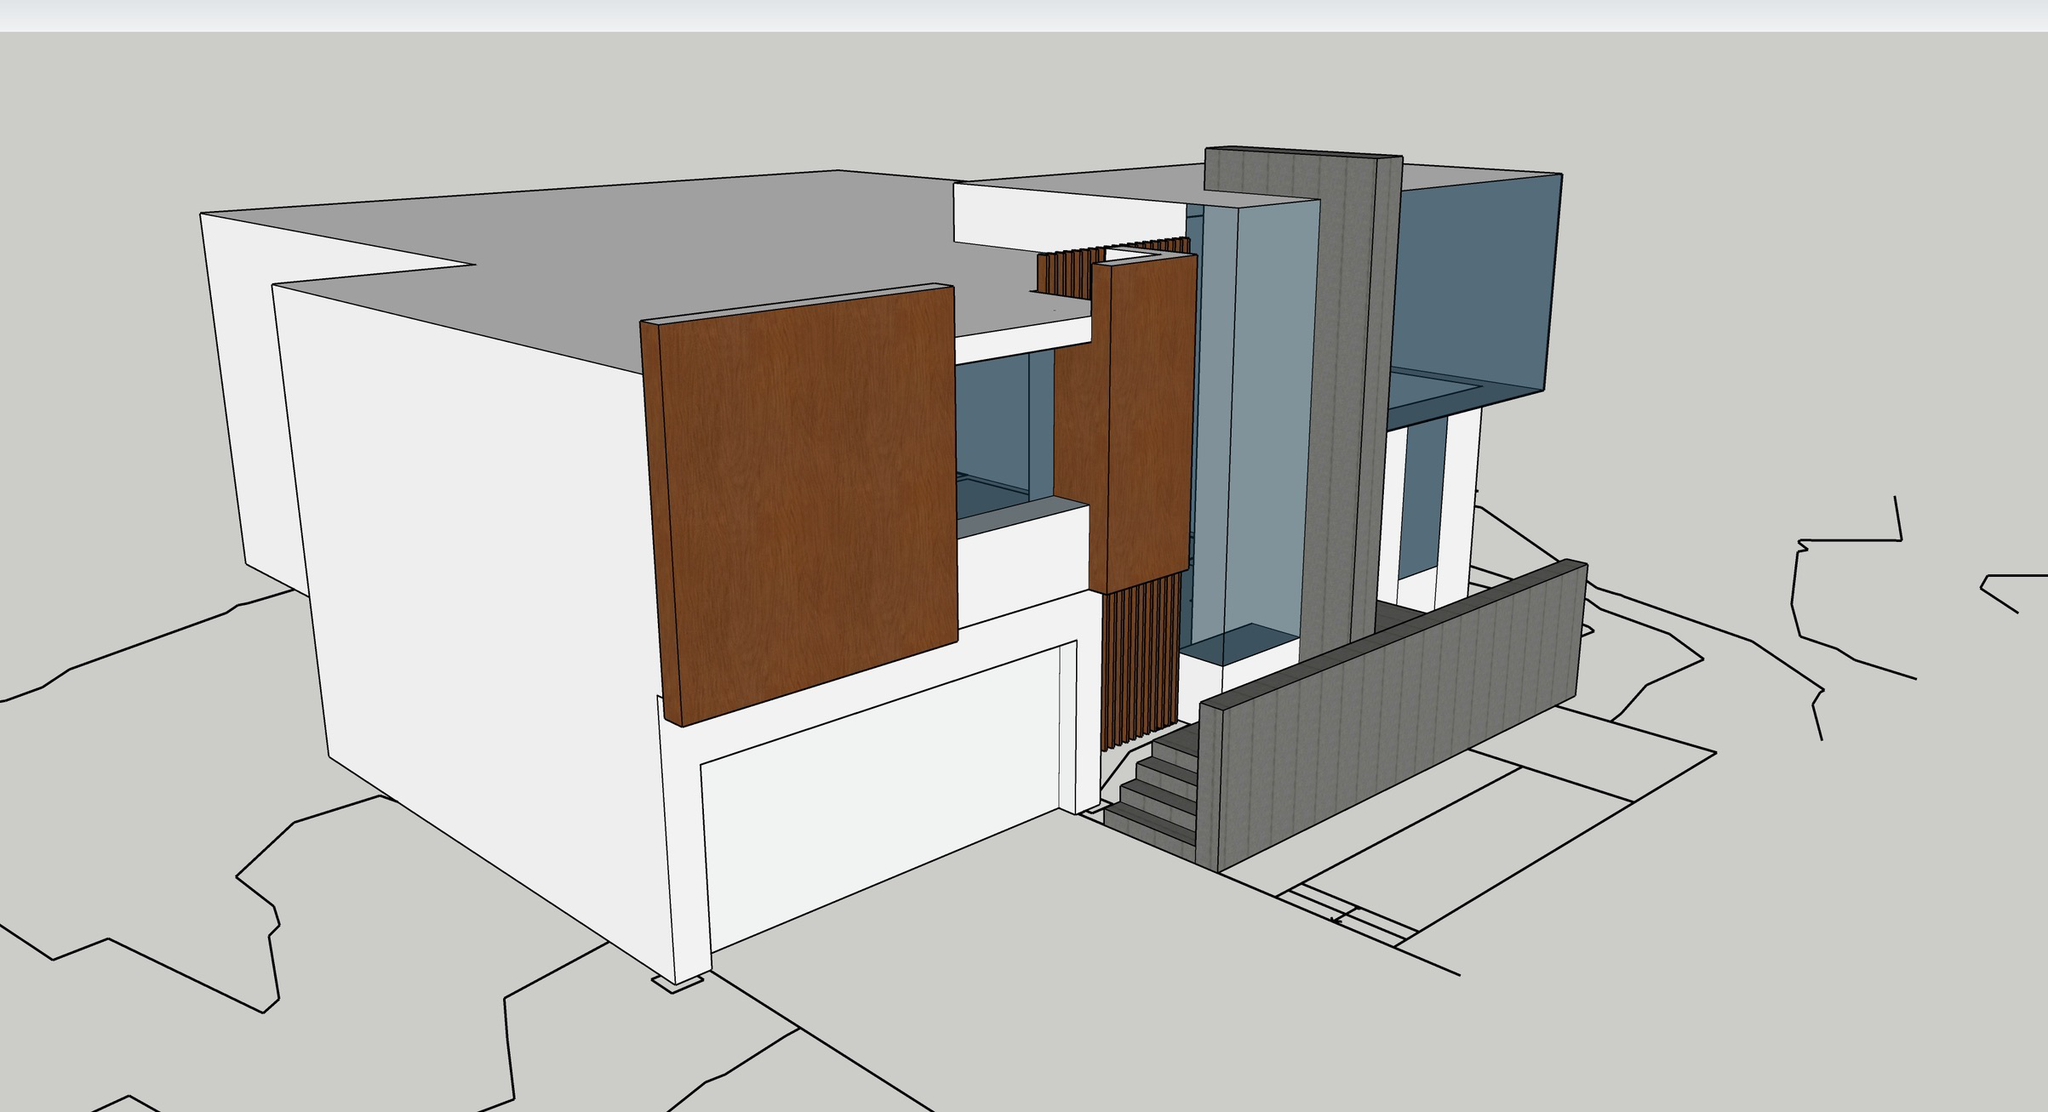
Task: Click the narrow vertical wooden panel beside the entry
Action: 1145,420
